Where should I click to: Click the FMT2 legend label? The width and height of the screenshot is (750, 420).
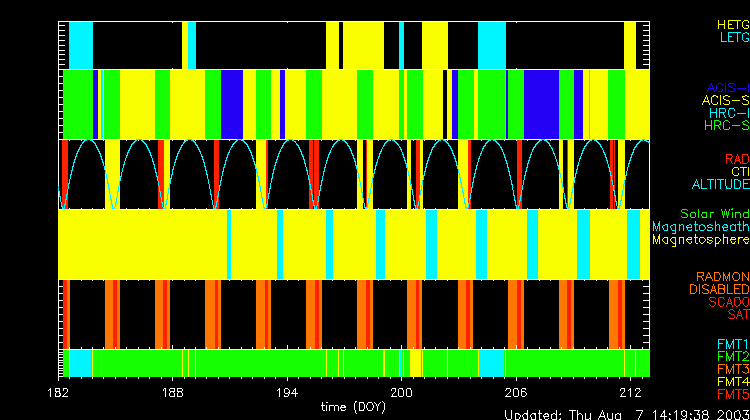(x=732, y=357)
